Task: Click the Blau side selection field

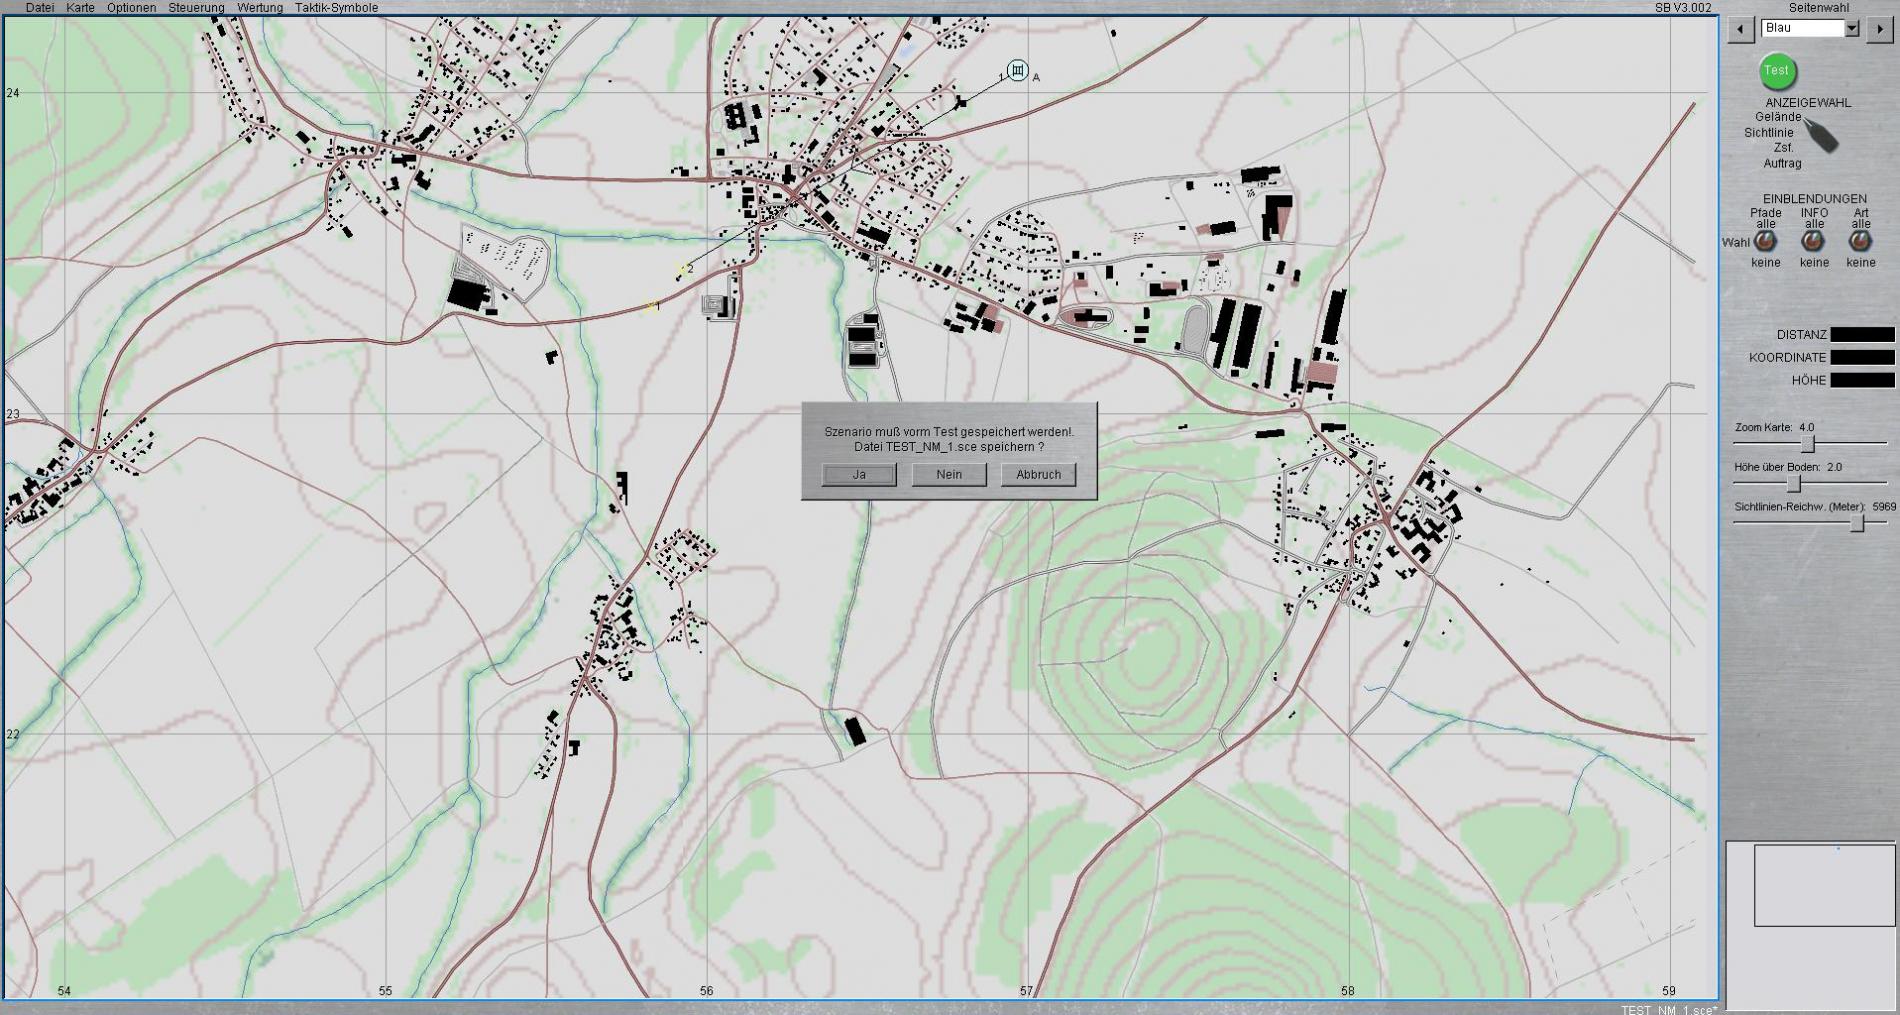Action: point(1802,29)
